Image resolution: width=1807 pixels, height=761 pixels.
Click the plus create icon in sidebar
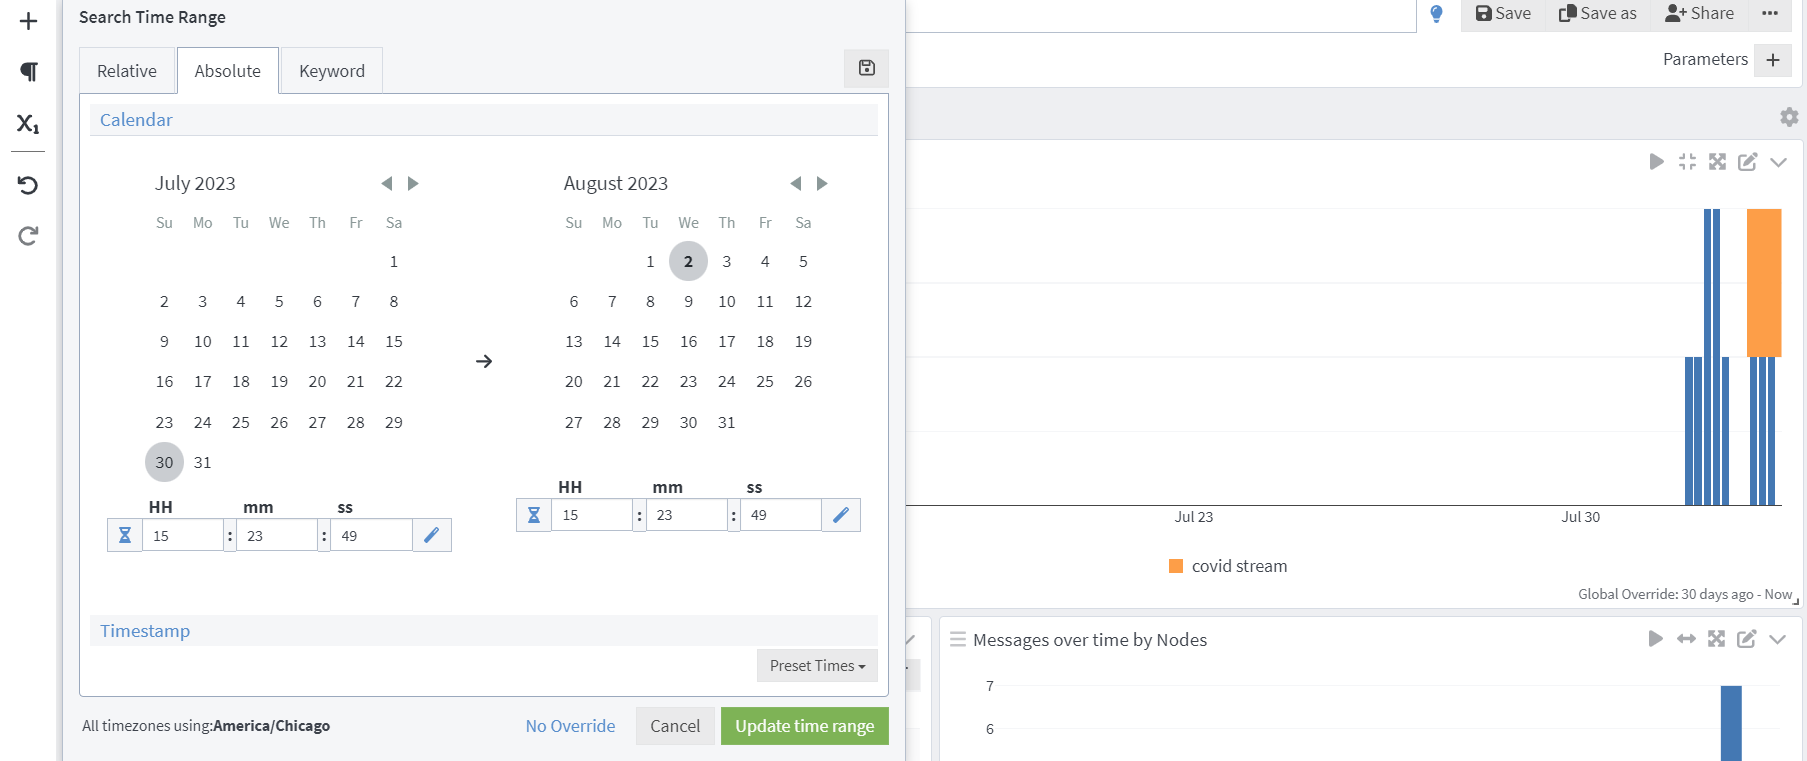coord(28,21)
